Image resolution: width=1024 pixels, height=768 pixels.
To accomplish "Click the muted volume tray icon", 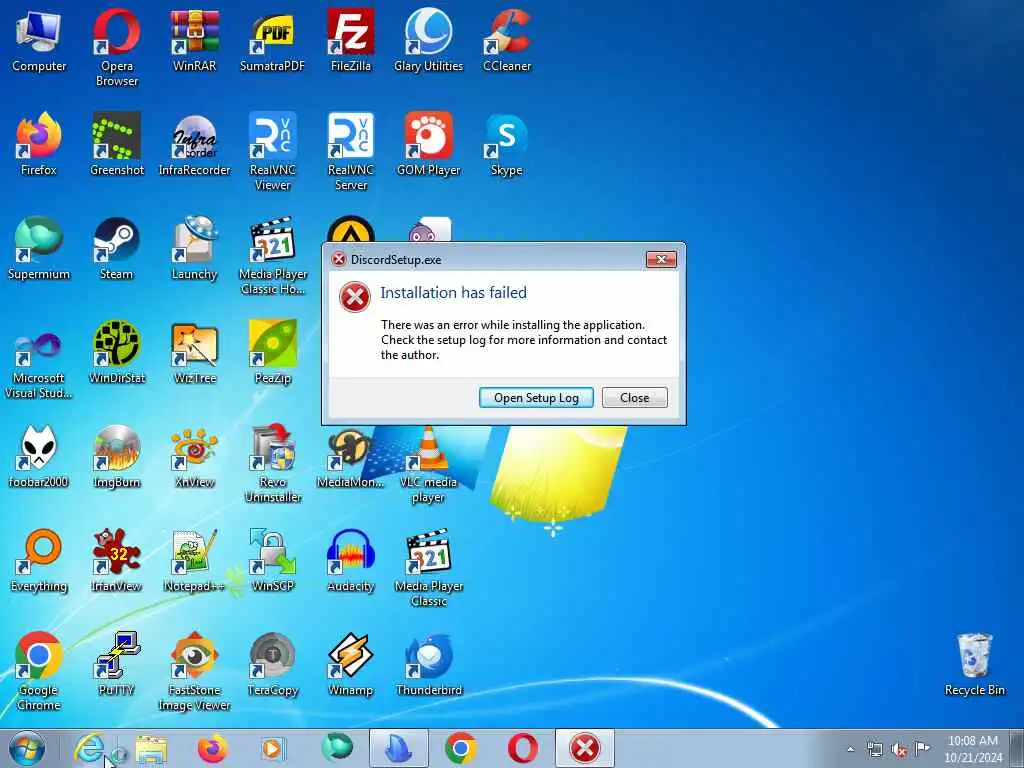I will (x=899, y=749).
